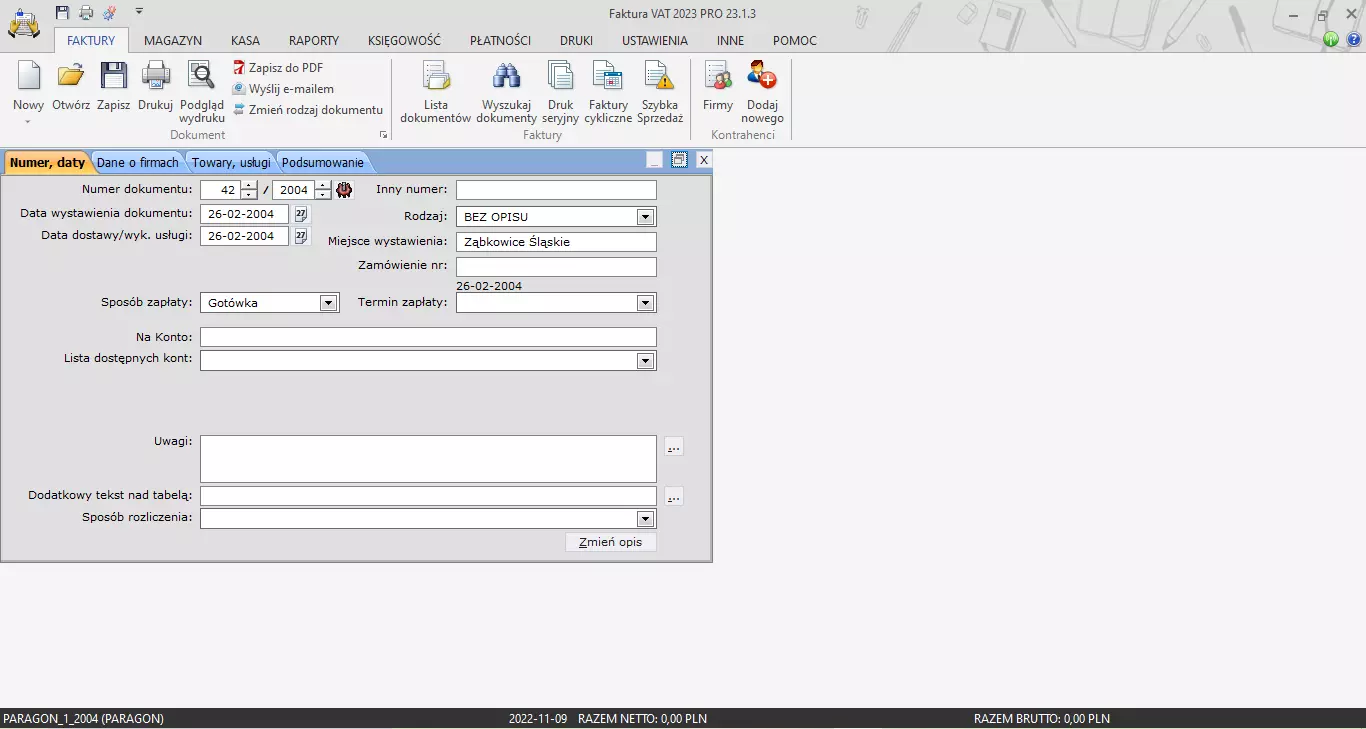Expand the Termin zapłaty dropdown

[645, 303]
